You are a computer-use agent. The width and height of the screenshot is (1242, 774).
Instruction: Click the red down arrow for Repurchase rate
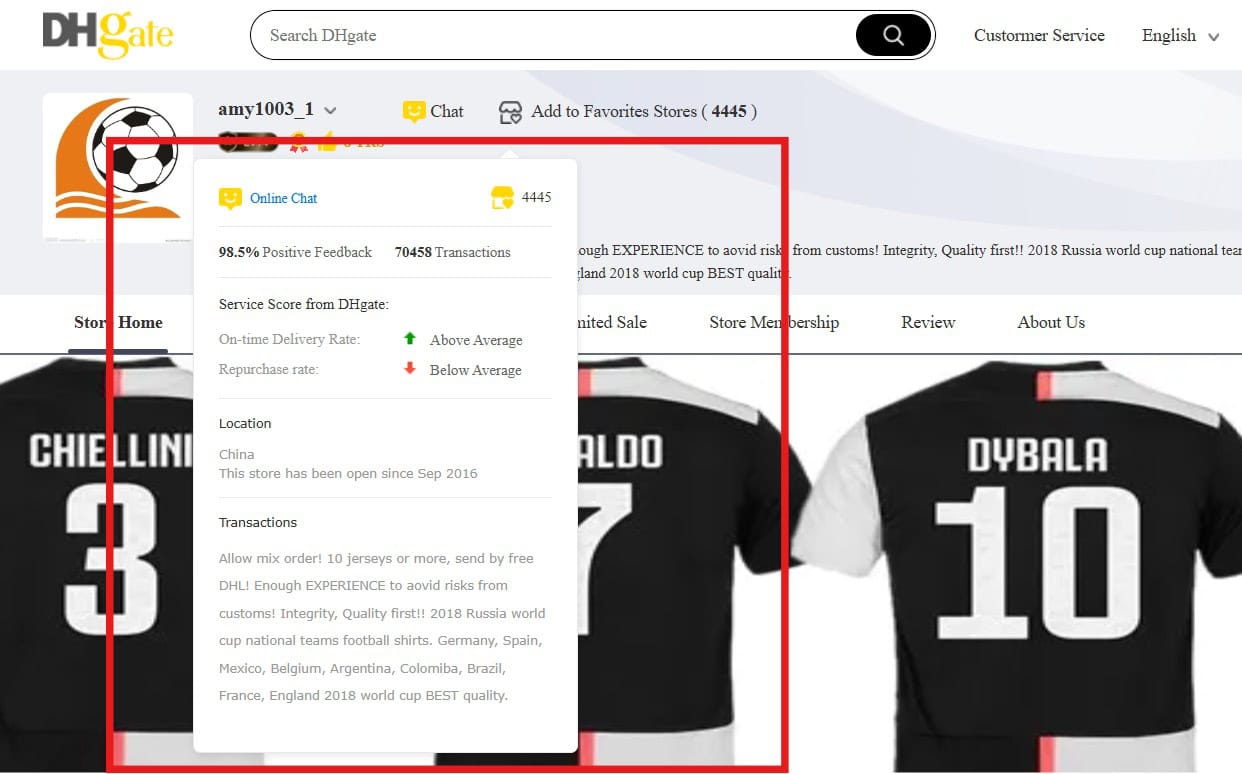click(x=409, y=369)
